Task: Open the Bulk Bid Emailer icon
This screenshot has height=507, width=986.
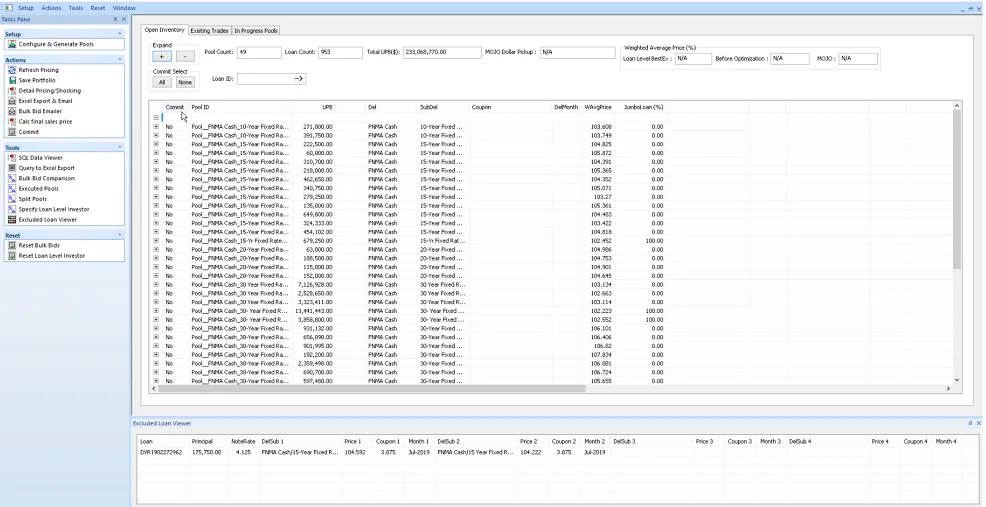Action: click(12, 111)
